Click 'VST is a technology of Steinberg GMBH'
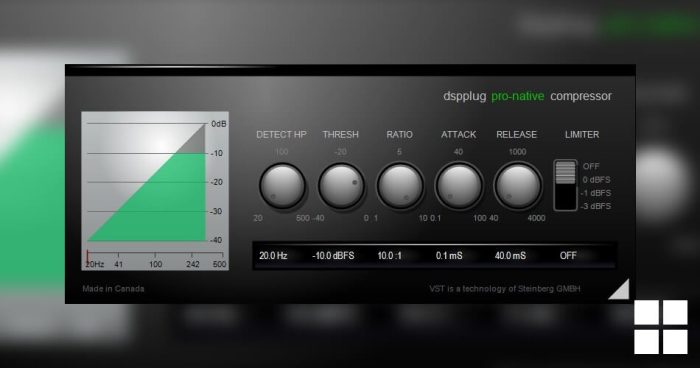This screenshot has height=368, width=700. point(505,289)
